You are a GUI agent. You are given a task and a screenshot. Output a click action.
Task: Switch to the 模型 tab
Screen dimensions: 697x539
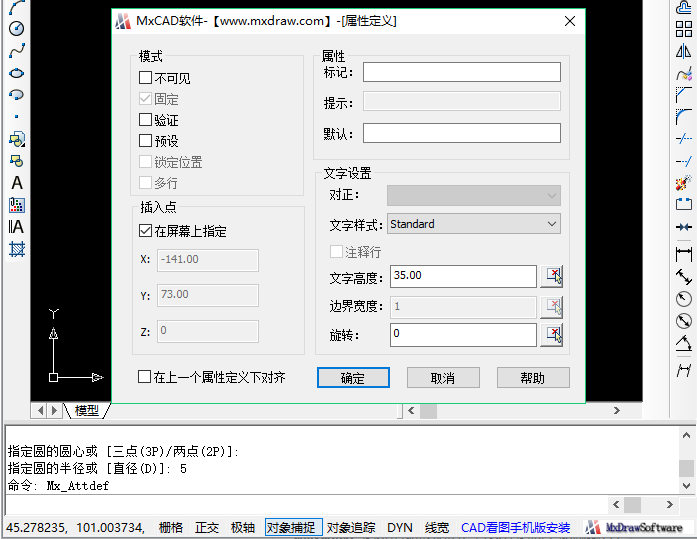[x=87, y=410]
